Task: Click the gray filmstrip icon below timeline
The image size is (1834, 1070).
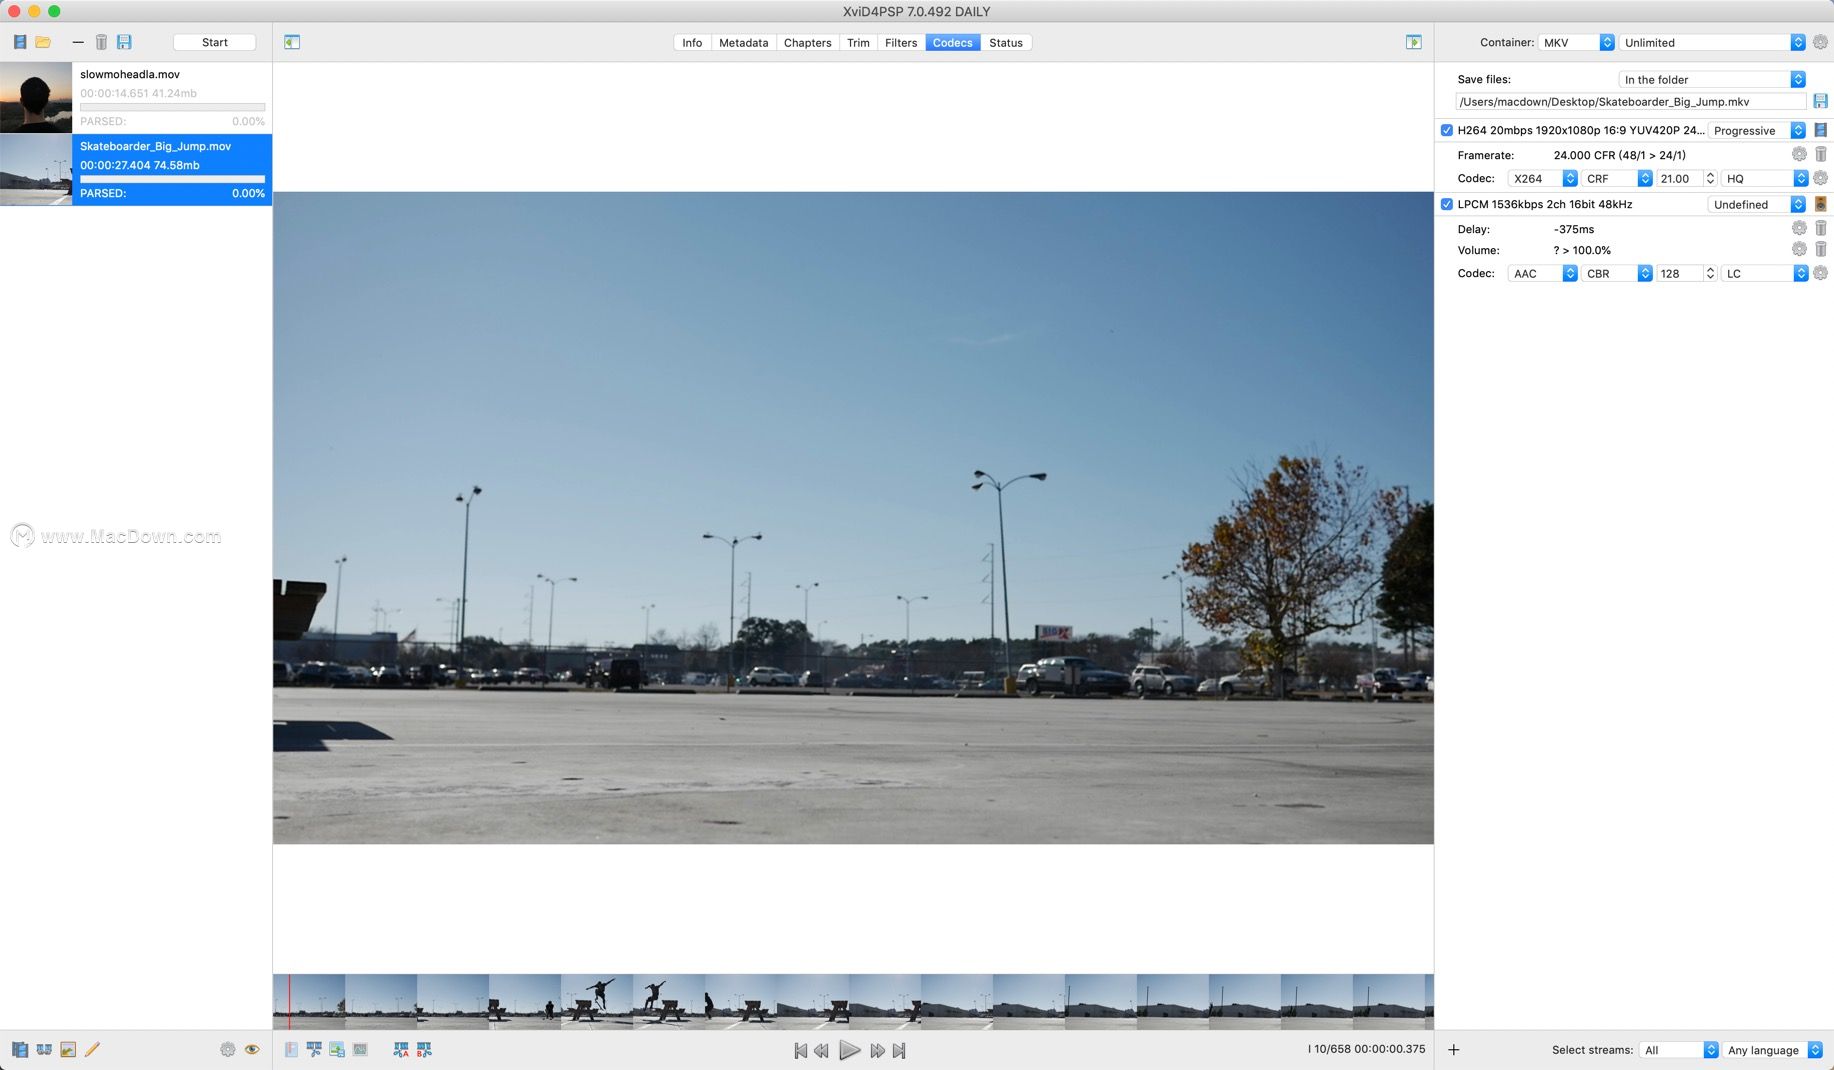Action: [x=361, y=1050]
